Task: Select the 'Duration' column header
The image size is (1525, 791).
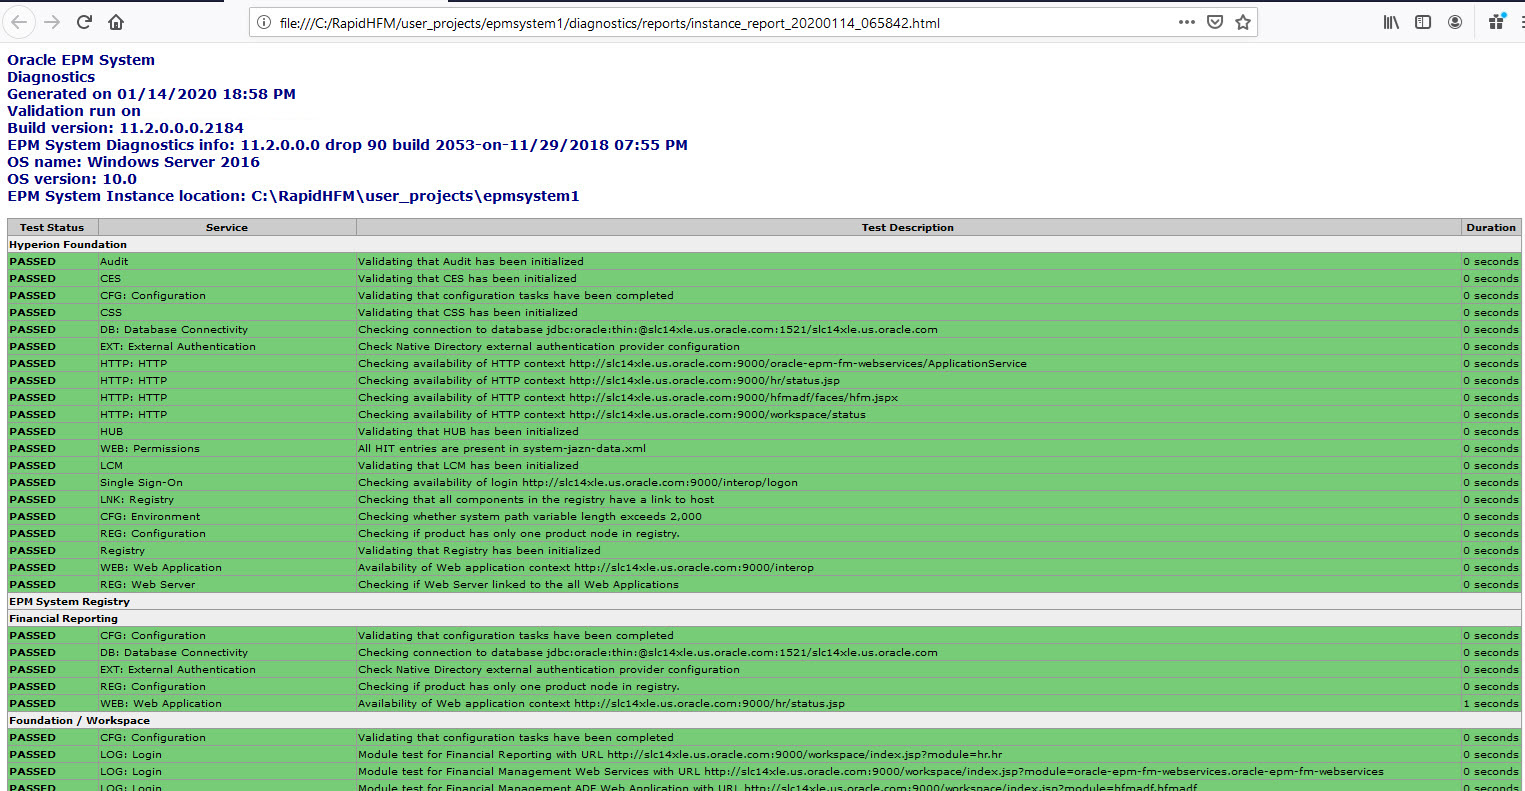Action: tap(1491, 227)
